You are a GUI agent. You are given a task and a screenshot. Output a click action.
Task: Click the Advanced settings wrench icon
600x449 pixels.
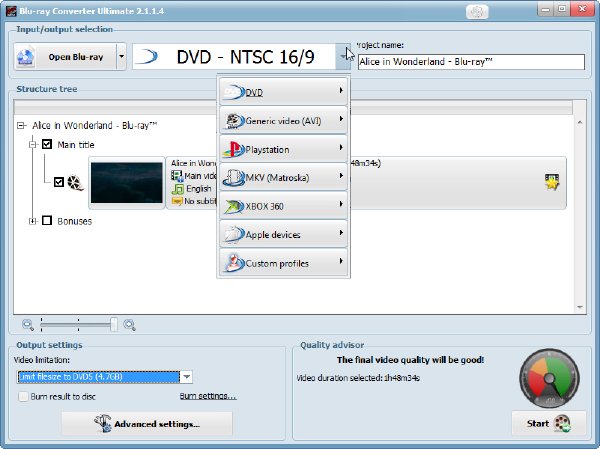click(x=103, y=423)
